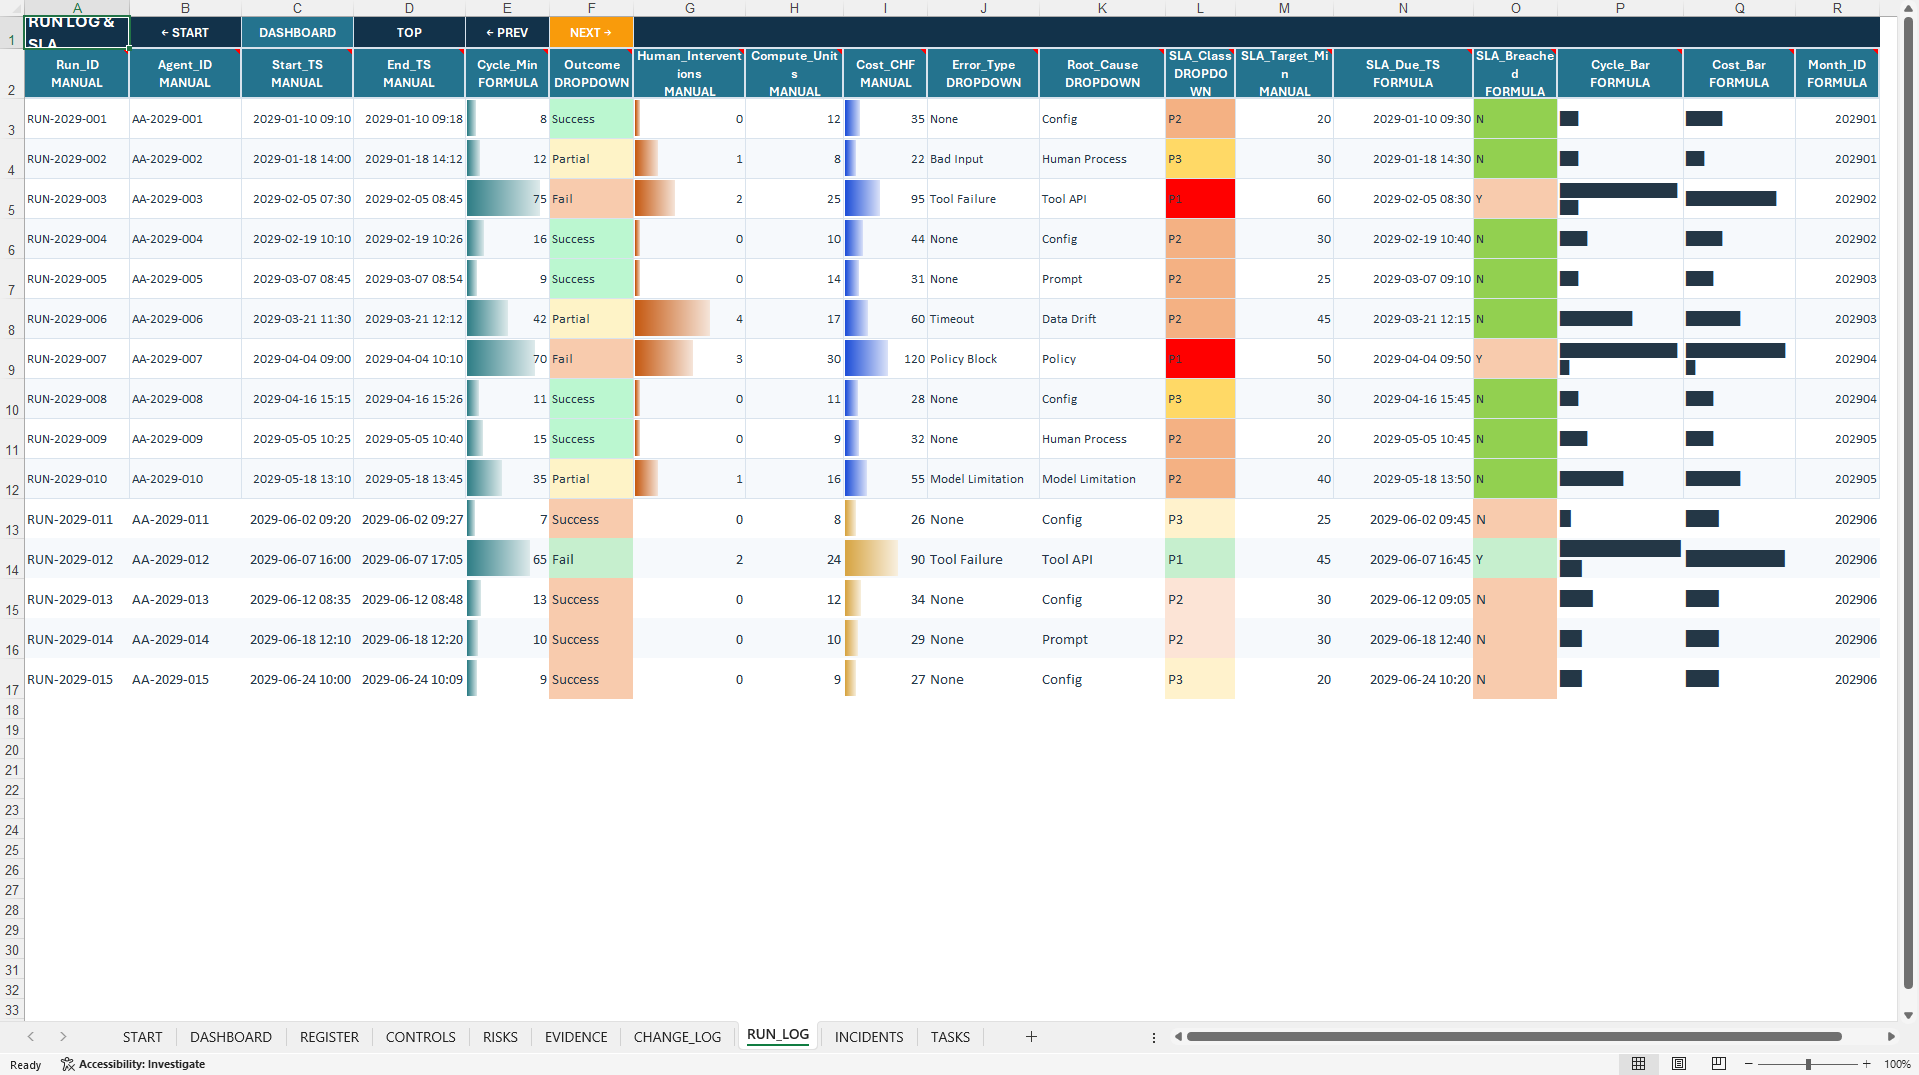Open the DASHBOARD sheet tab
Viewport: 1919px width, 1075px height.
point(231,1037)
